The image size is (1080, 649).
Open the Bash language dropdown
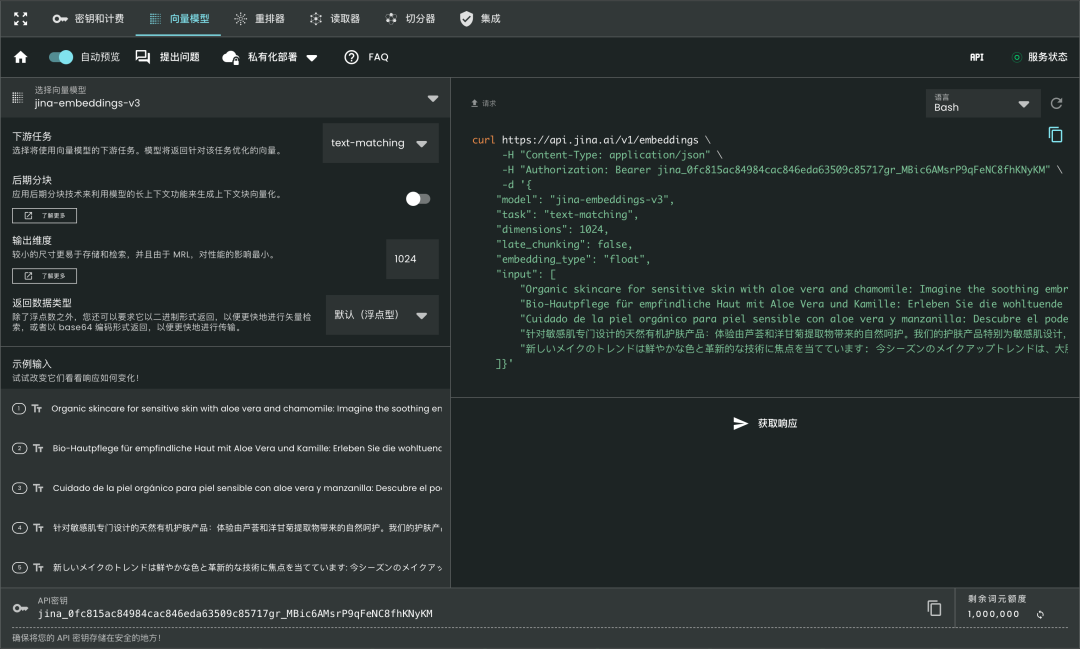point(982,103)
